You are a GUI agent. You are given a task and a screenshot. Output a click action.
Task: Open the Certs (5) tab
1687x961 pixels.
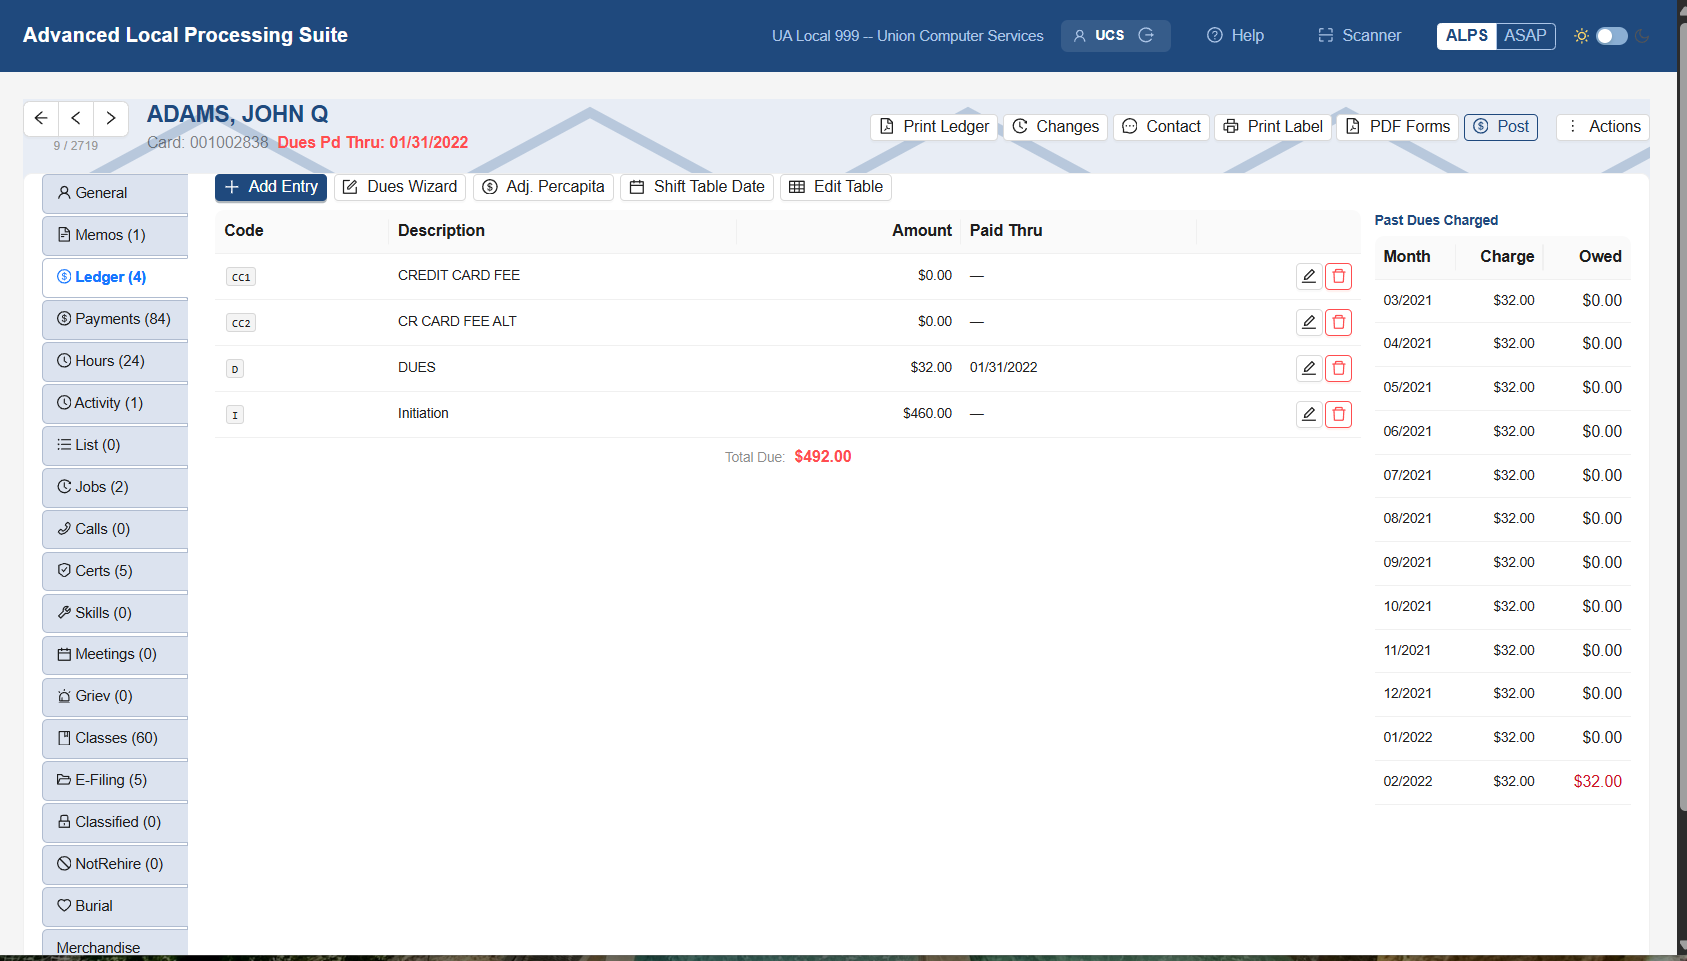pos(115,571)
